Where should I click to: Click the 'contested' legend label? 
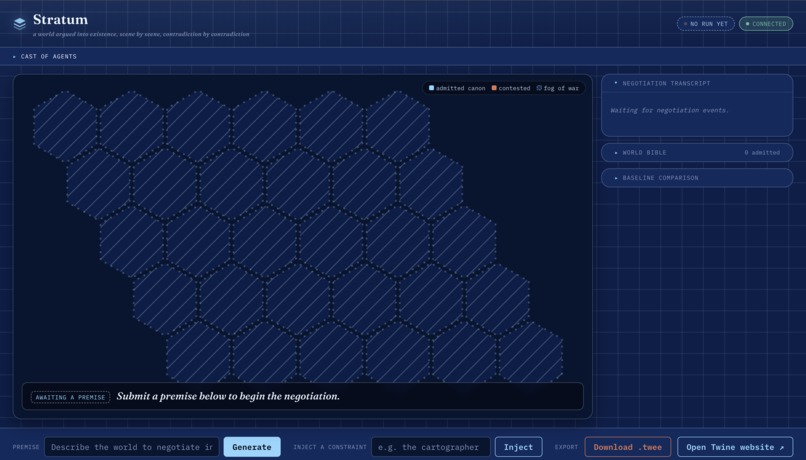(514, 88)
